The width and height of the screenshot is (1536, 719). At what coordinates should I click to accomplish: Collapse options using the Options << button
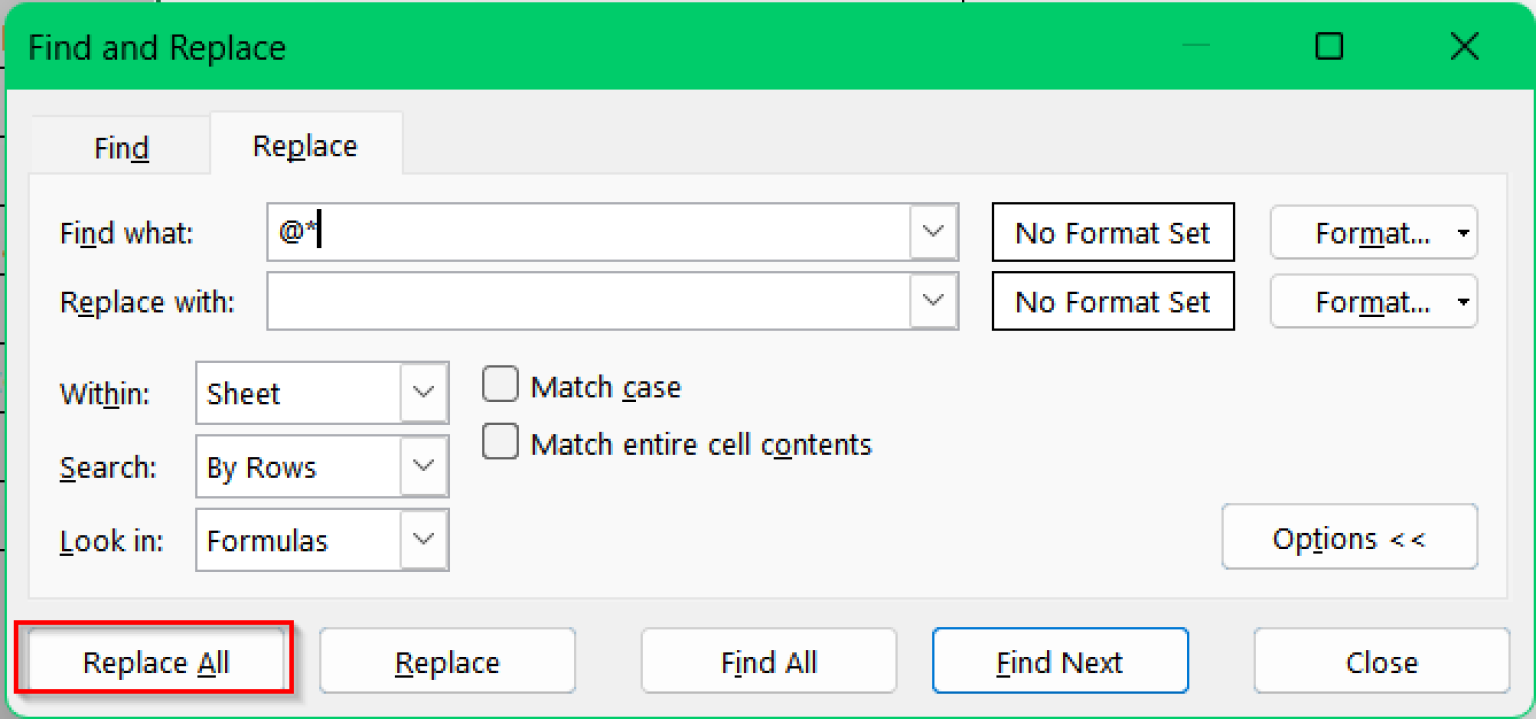1349,538
